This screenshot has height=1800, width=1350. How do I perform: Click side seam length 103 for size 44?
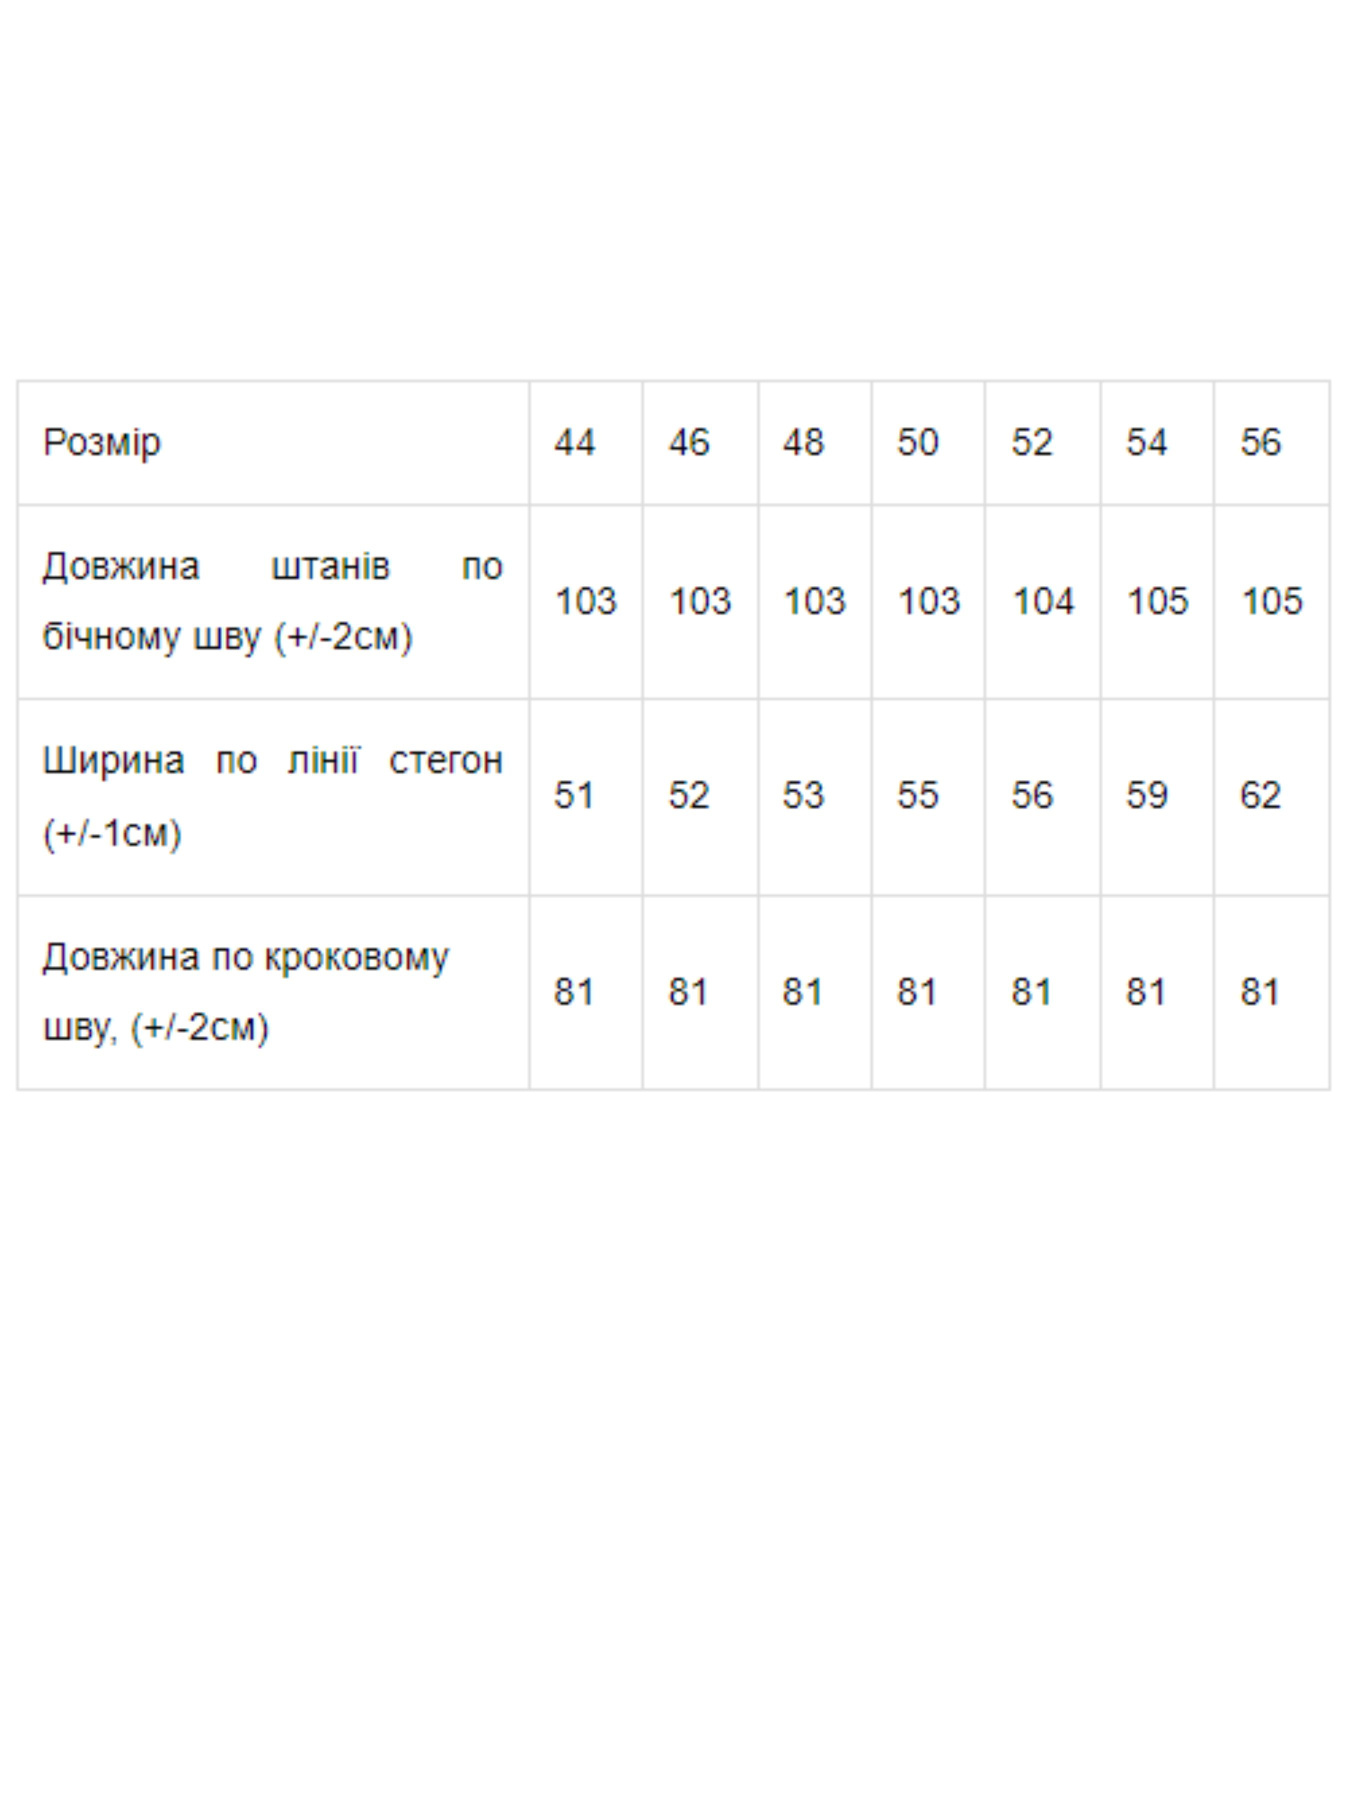coord(586,601)
